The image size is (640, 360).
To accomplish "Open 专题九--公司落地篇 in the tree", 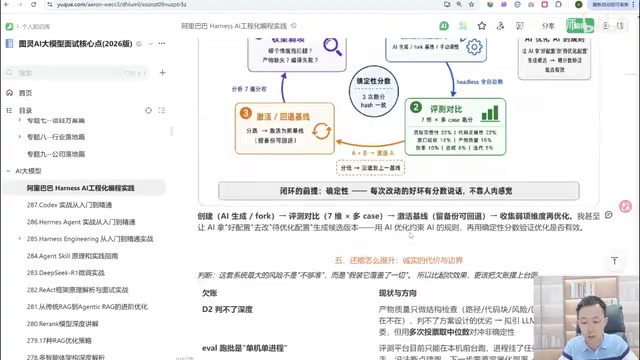I will tap(56, 154).
